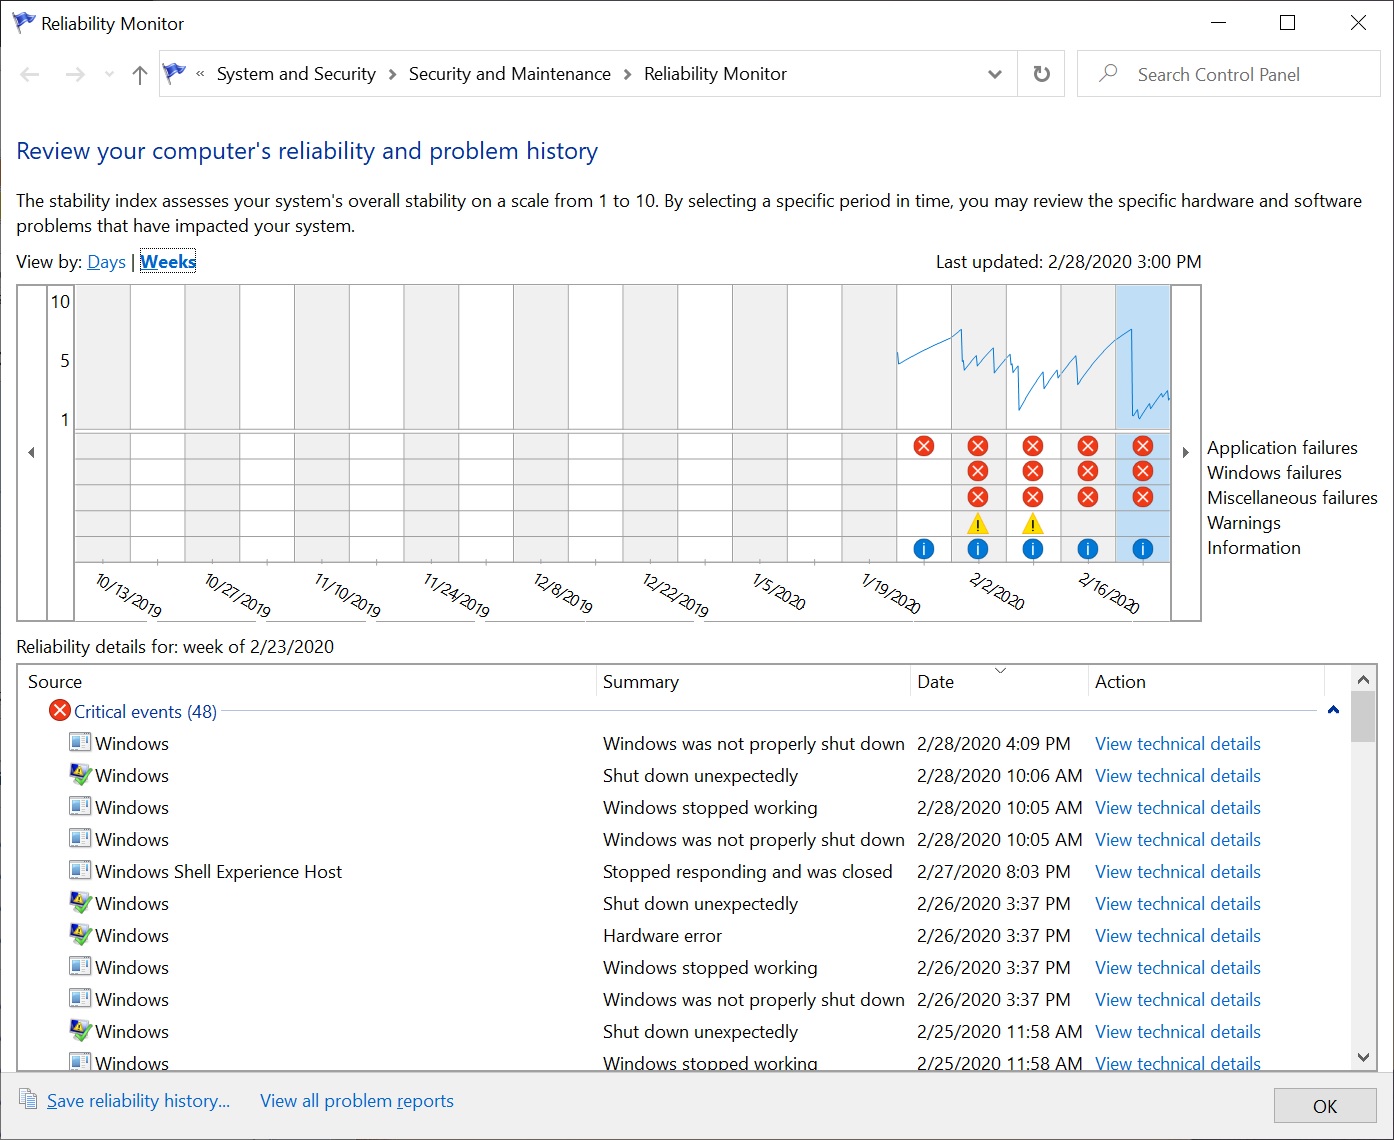The width and height of the screenshot is (1394, 1140).
Task: Collapse the Critical events group arrow
Action: tap(1333, 710)
